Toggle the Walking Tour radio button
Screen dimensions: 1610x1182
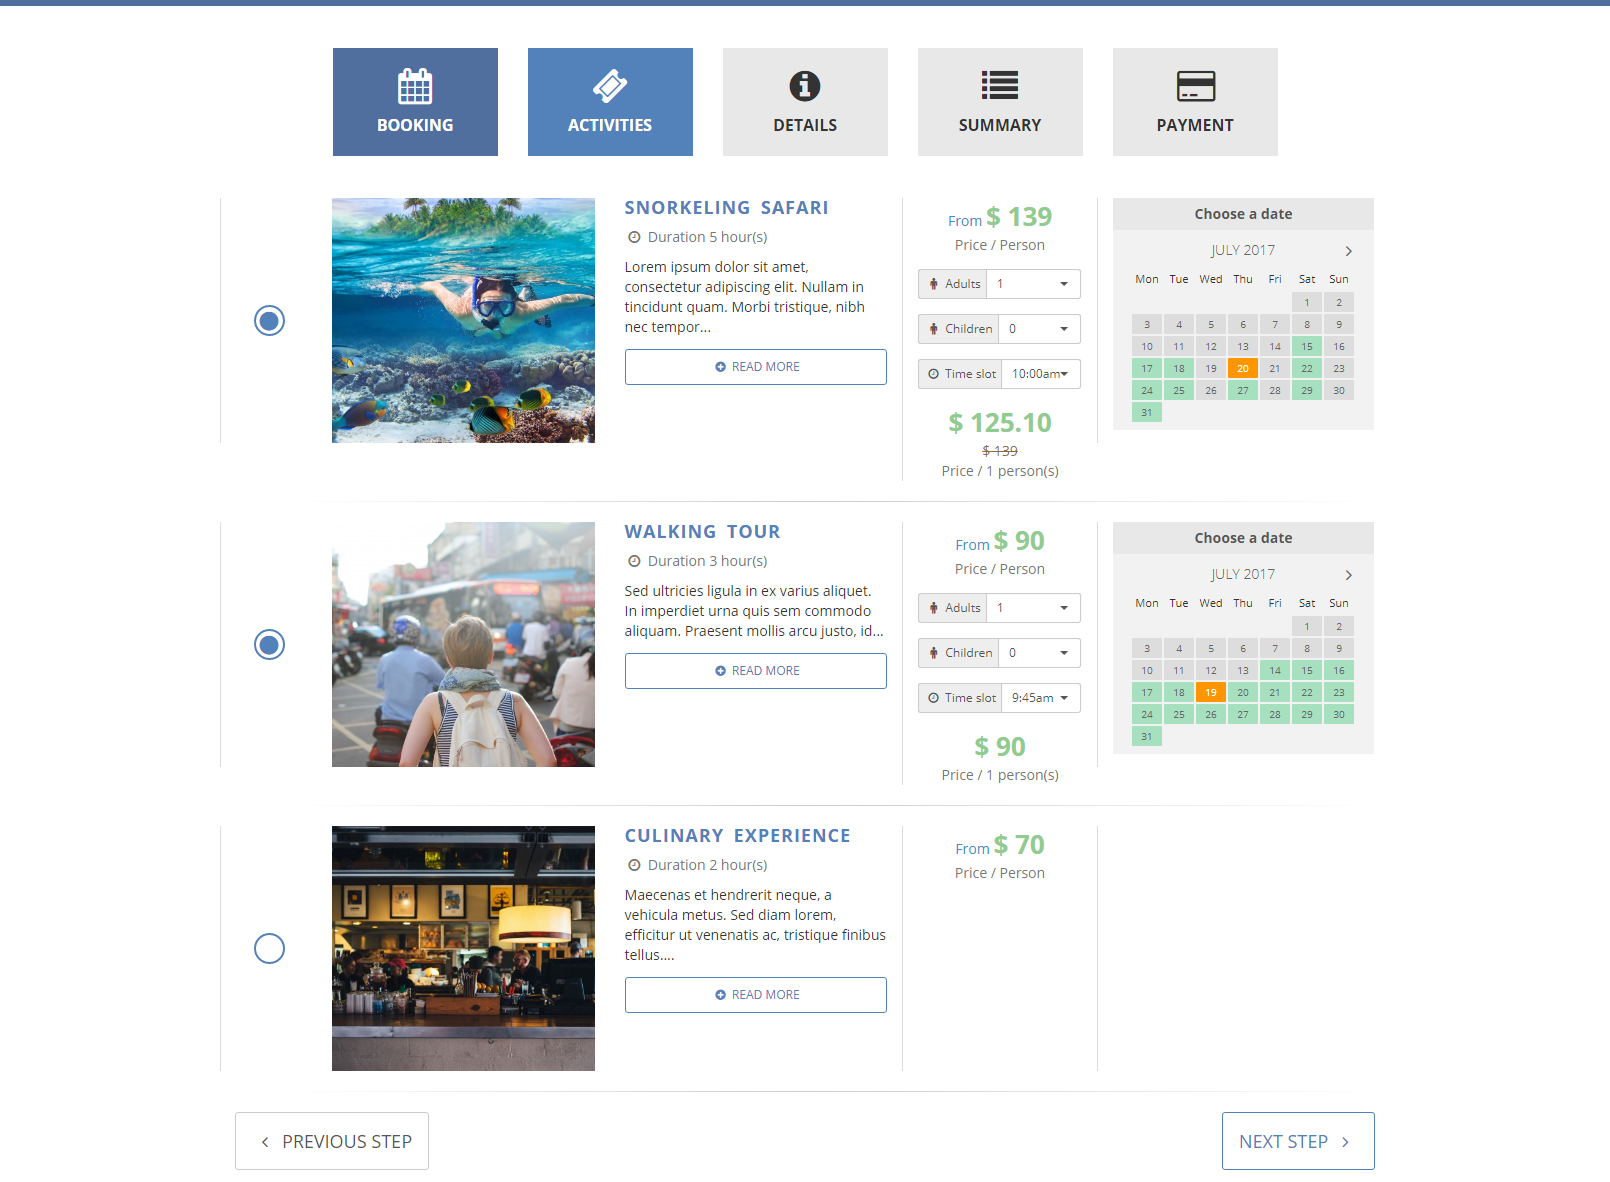[x=269, y=644]
